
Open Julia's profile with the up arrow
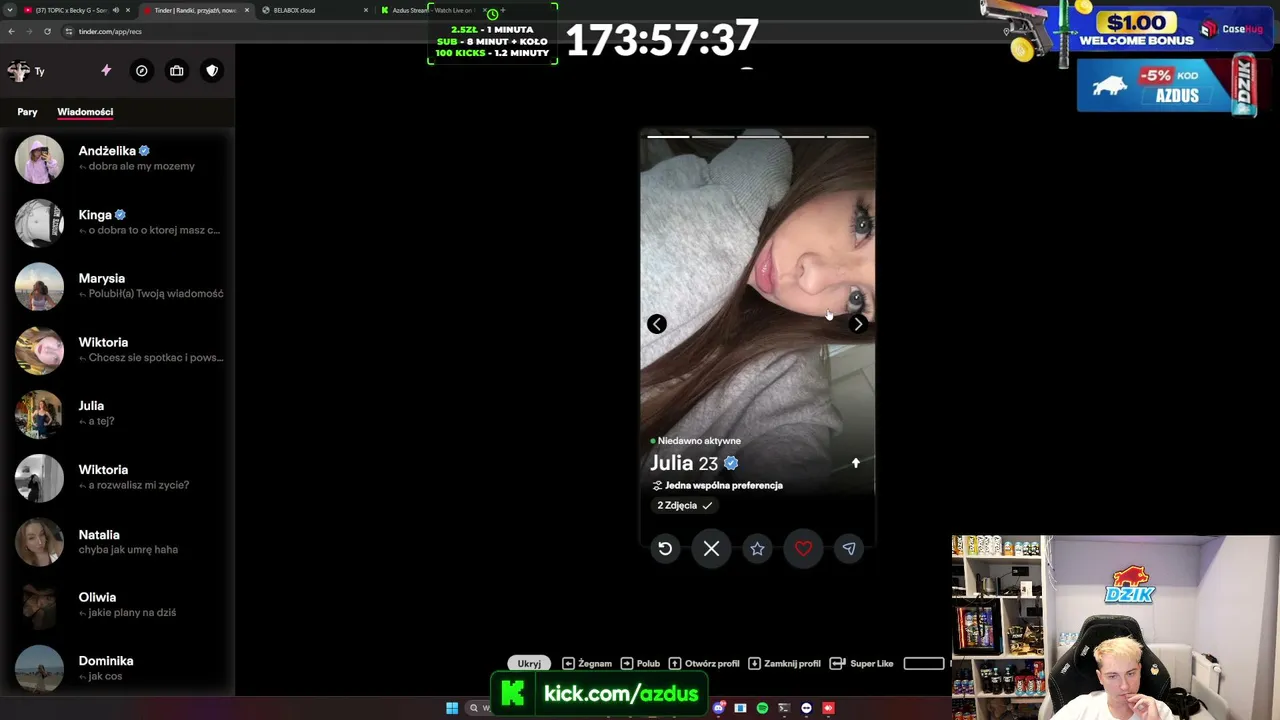point(855,463)
